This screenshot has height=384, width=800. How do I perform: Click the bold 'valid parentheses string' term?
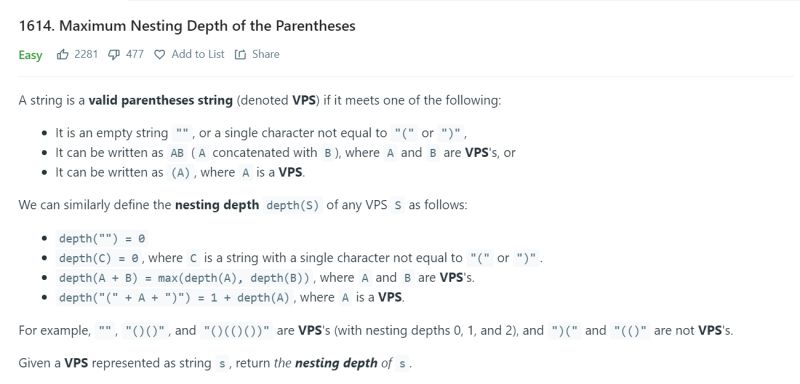tap(160, 100)
